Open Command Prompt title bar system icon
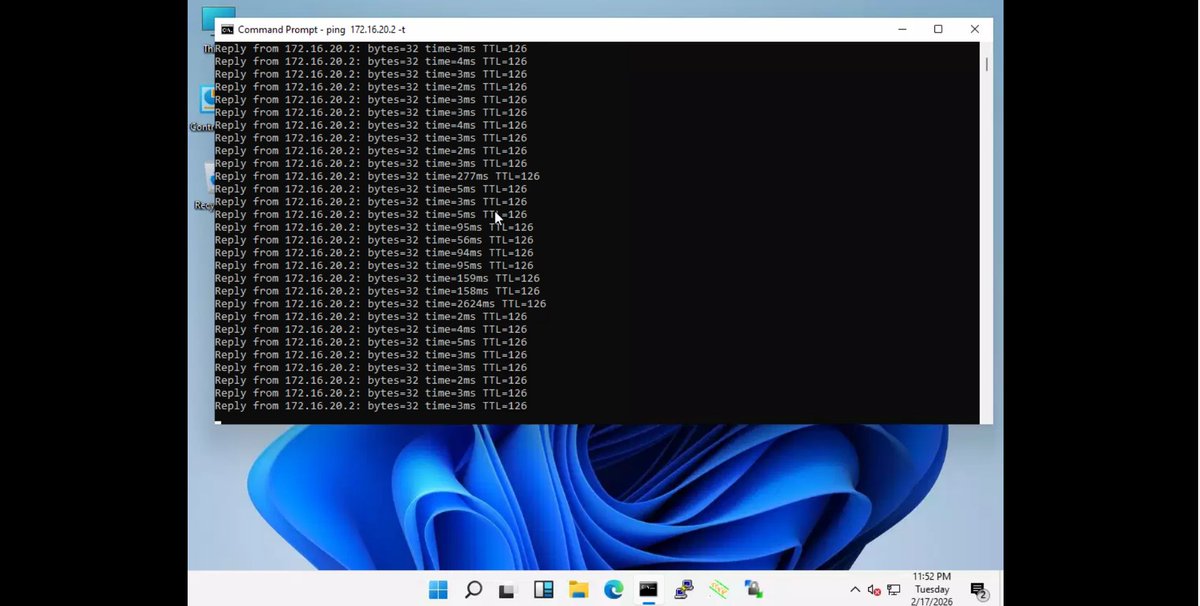Viewport: 1200px width, 606px height. 227,29
